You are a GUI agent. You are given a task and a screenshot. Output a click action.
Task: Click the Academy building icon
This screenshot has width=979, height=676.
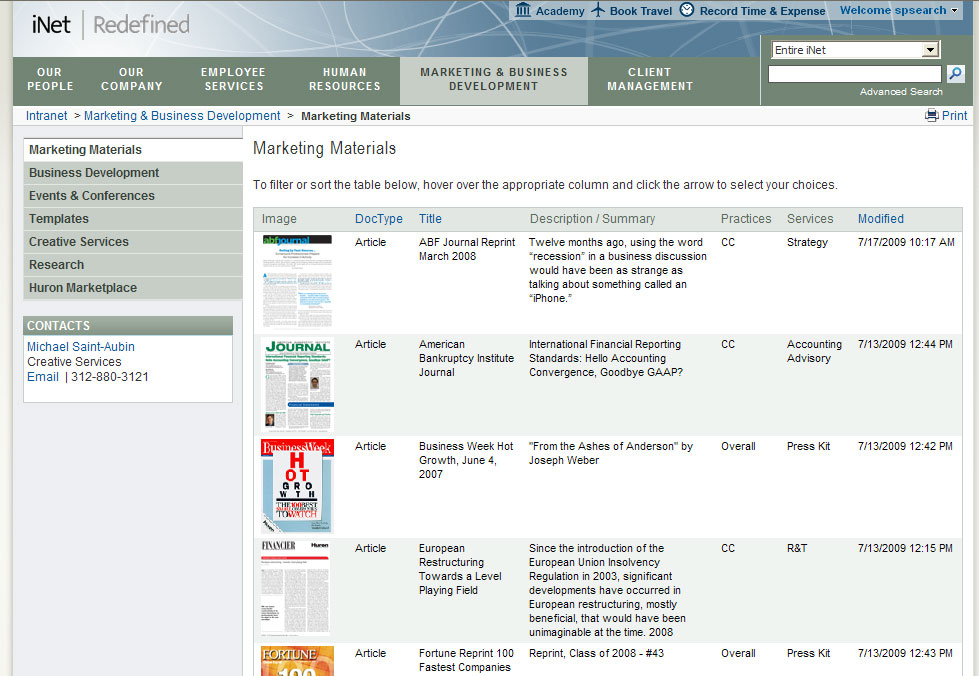click(523, 10)
